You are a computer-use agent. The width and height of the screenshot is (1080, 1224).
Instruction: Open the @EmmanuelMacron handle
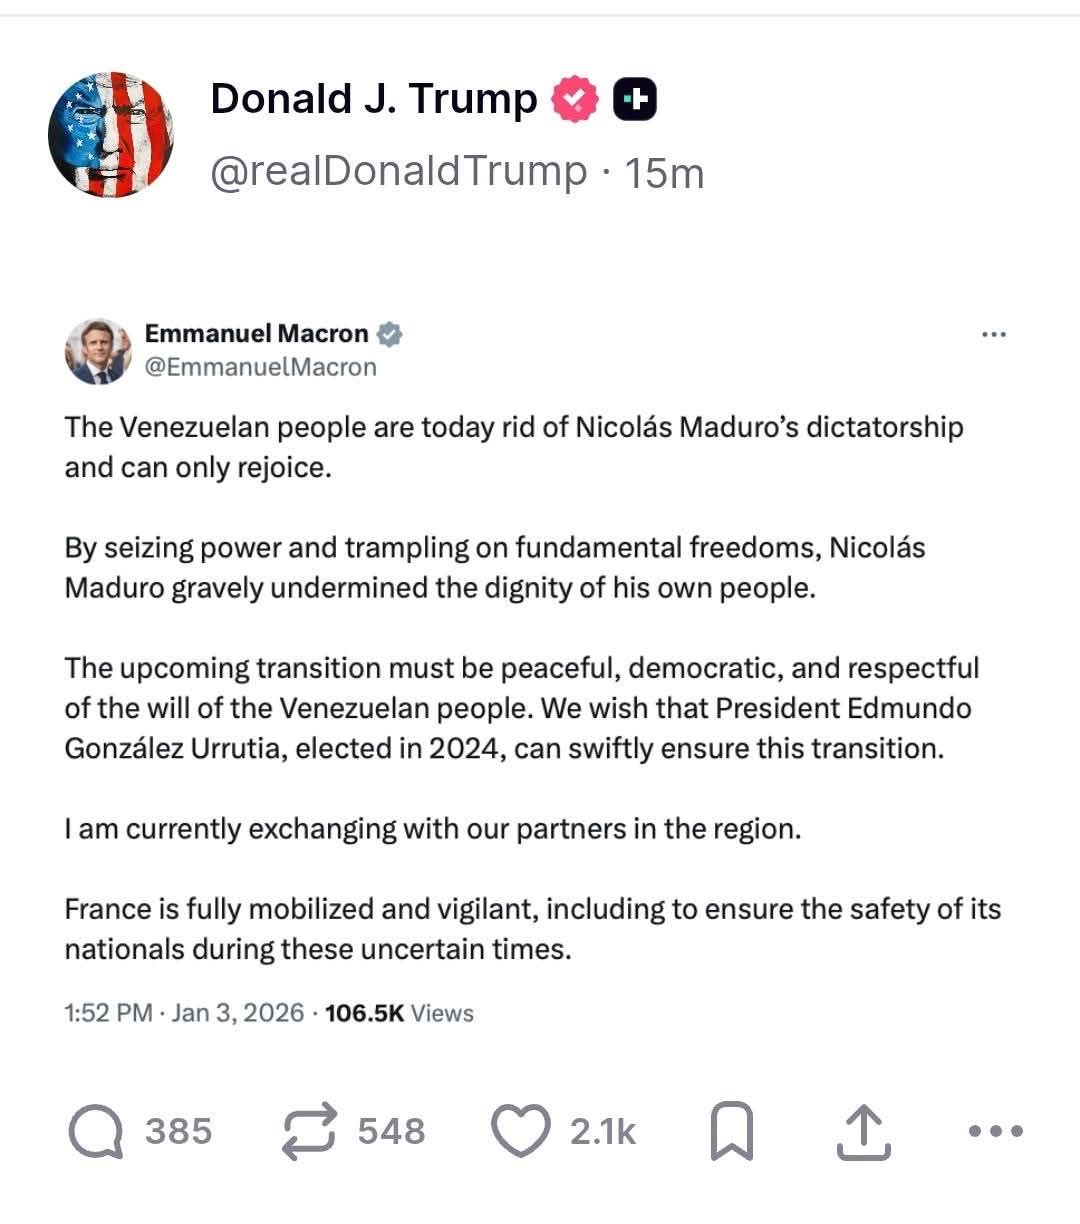pos(261,367)
